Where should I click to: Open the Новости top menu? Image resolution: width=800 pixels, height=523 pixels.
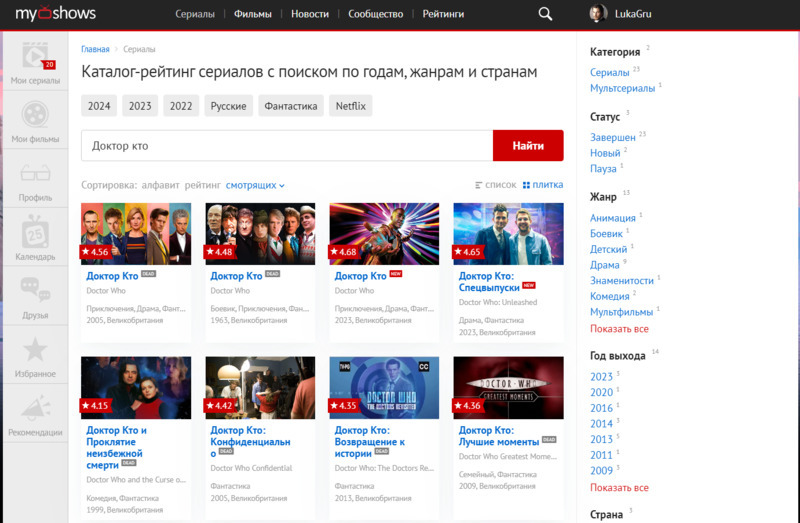pos(310,14)
